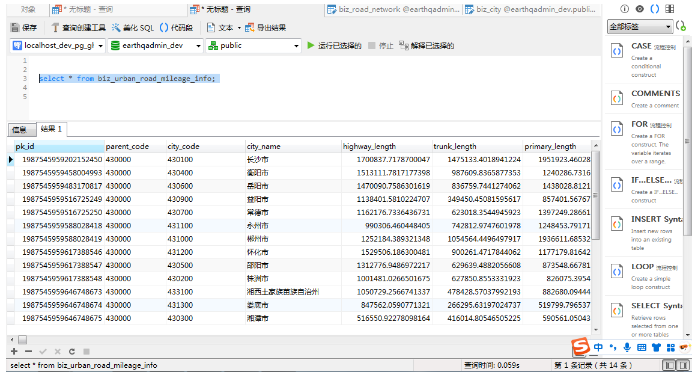The height and width of the screenshot is (379, 696).
Task: Discard changes with the X icon
Action: coord(57,351)
